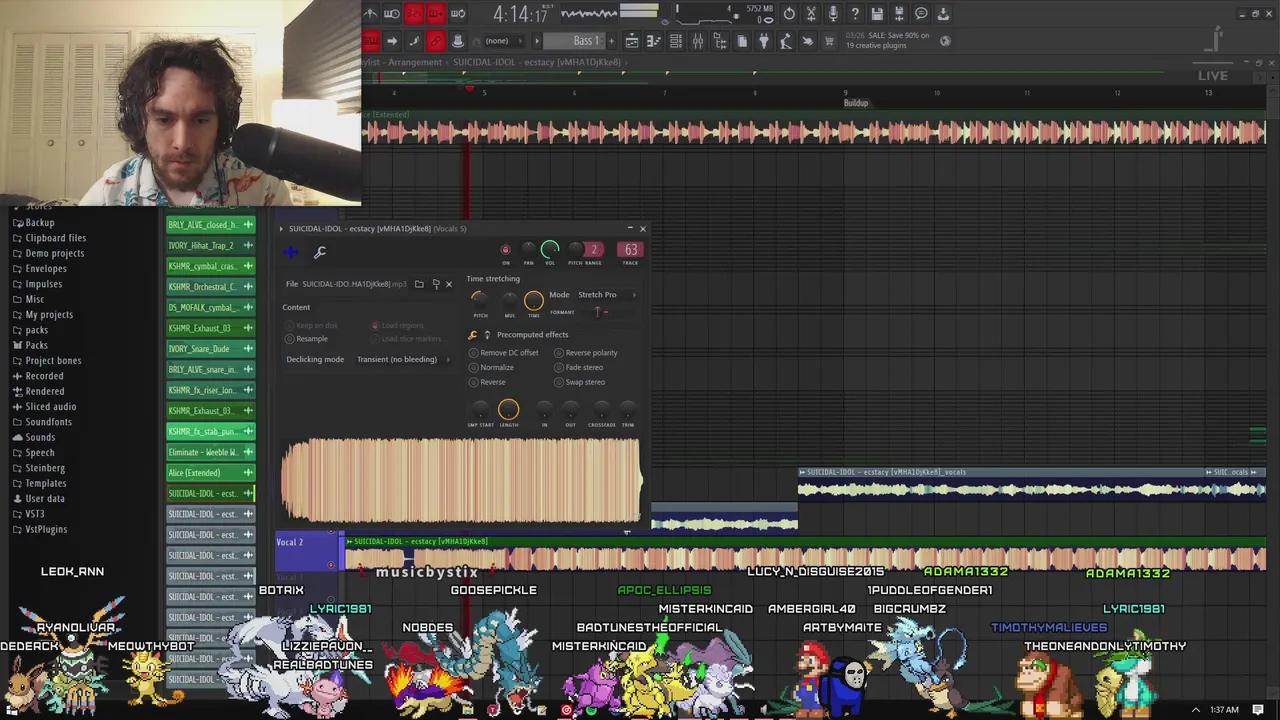Open the channel rack view

676,41
